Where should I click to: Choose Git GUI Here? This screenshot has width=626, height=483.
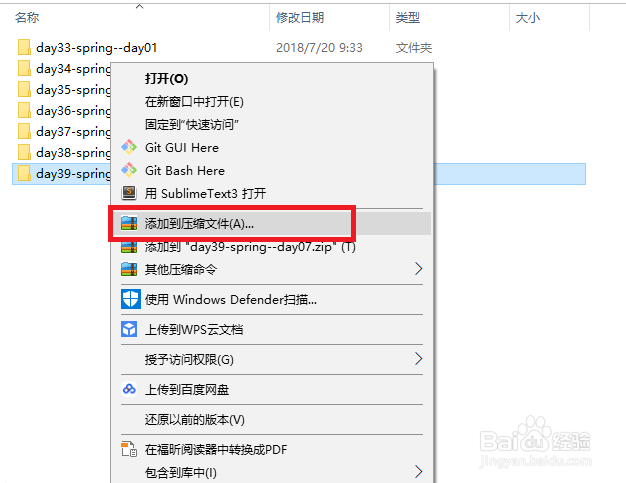(x=182, y=148)
